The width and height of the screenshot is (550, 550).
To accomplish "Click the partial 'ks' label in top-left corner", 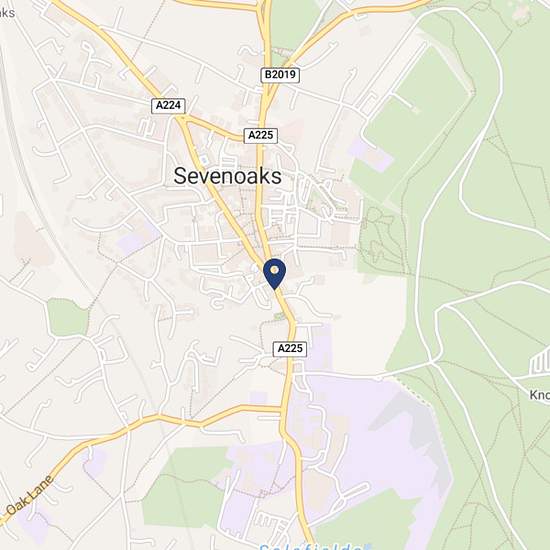I will pyautogui.click(x=7, y=13).
